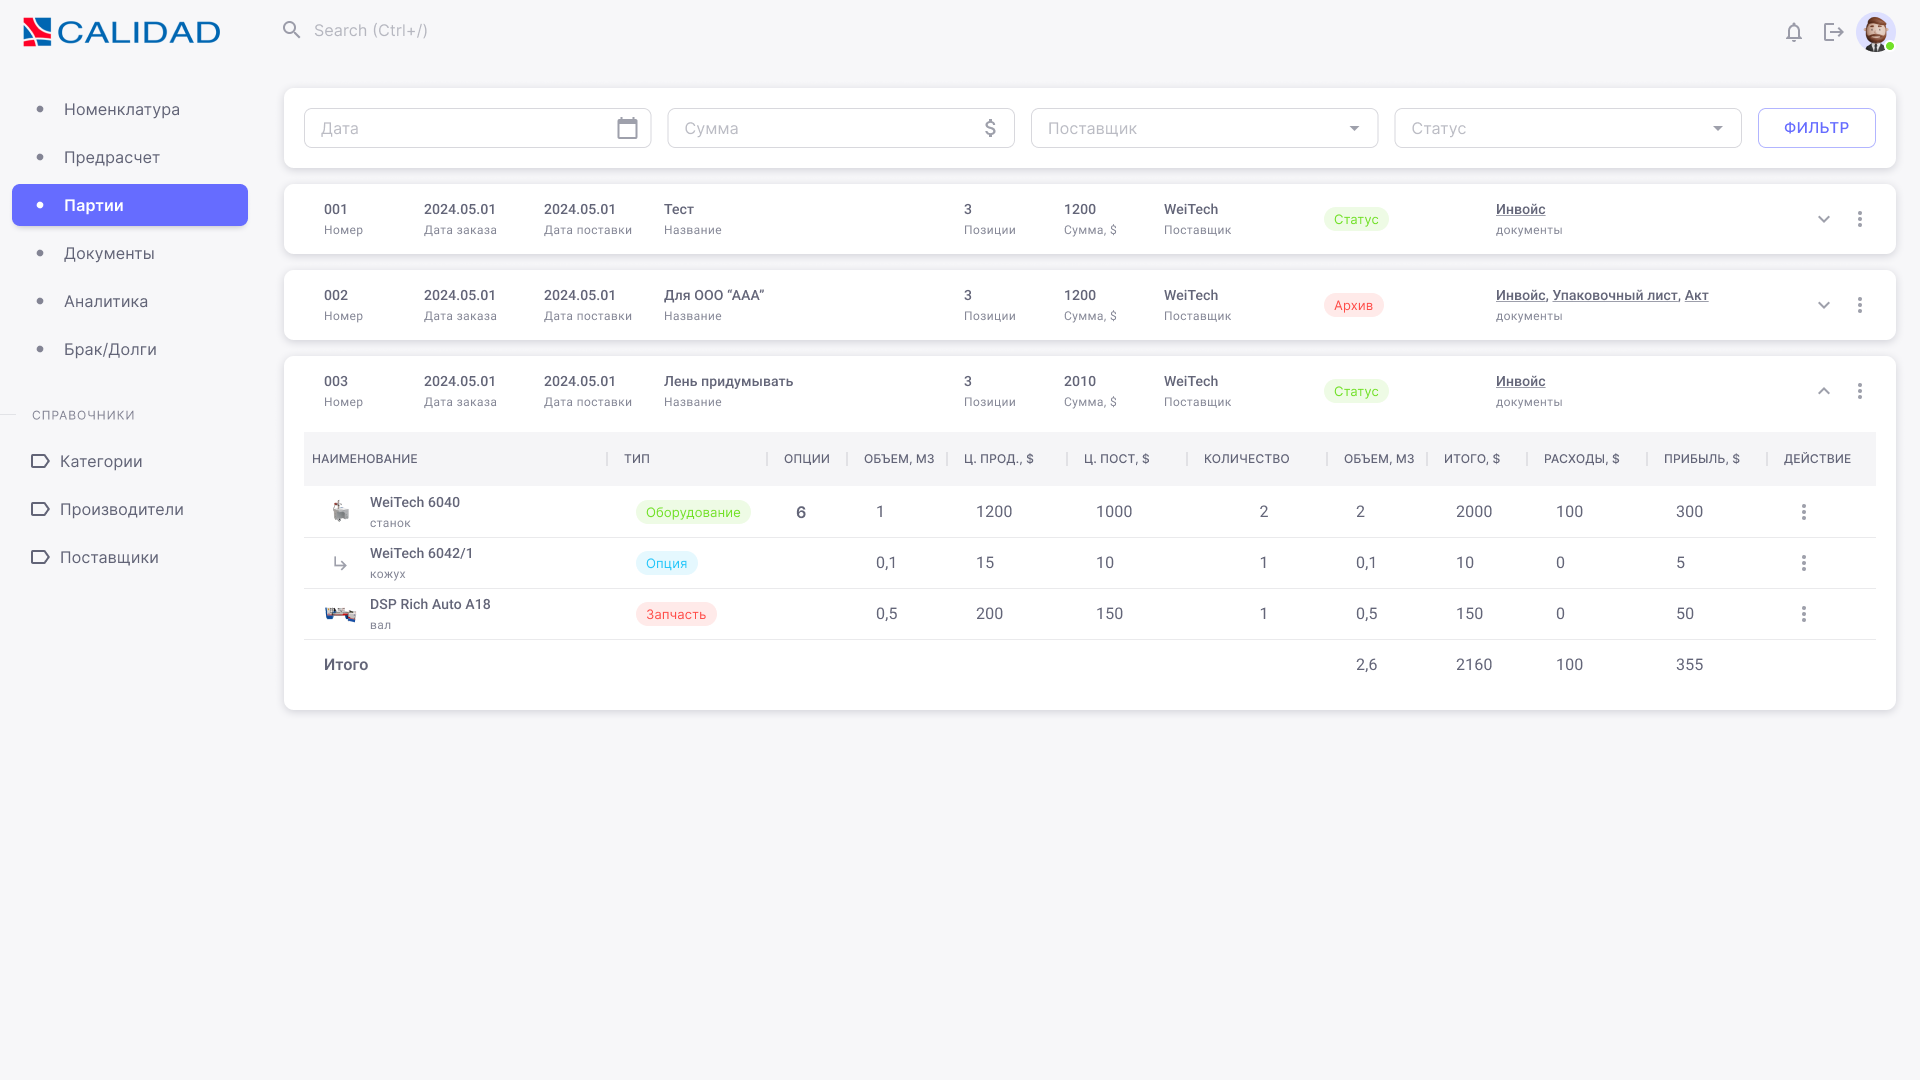1920x1080 pixels.
Task: Open user avatar profile menu
Action: coord(1876,32)
